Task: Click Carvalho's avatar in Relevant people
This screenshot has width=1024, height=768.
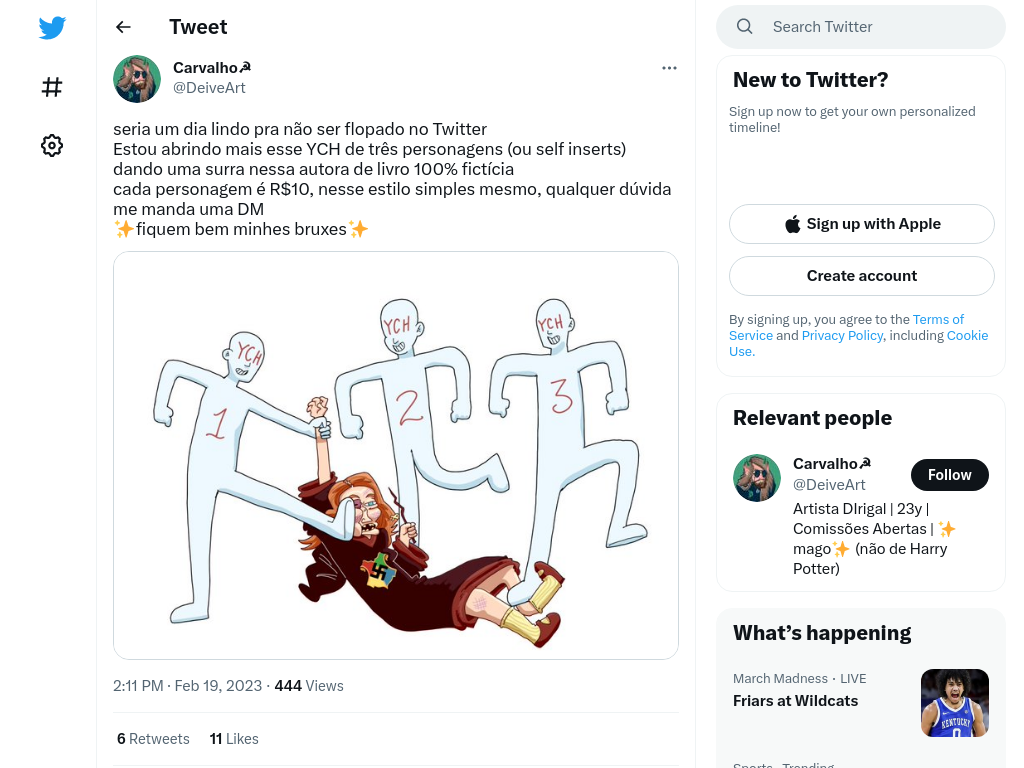Action: tap(756, 478)
